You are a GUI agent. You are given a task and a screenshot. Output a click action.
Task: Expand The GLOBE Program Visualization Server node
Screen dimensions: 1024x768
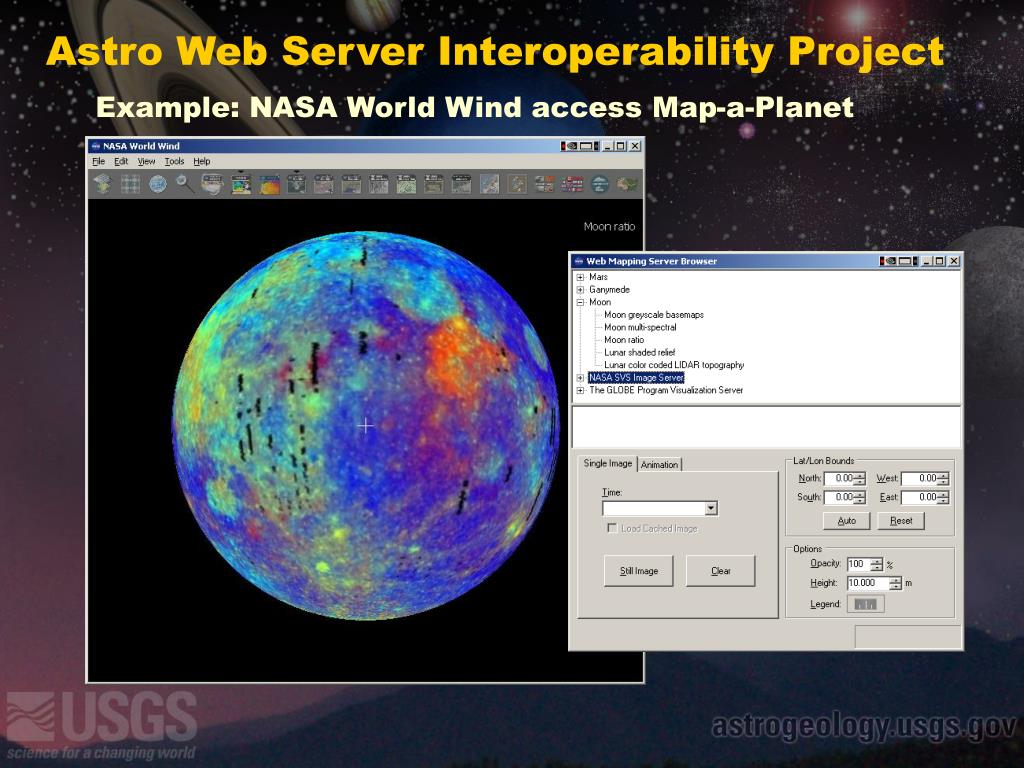tap(580, 390)
